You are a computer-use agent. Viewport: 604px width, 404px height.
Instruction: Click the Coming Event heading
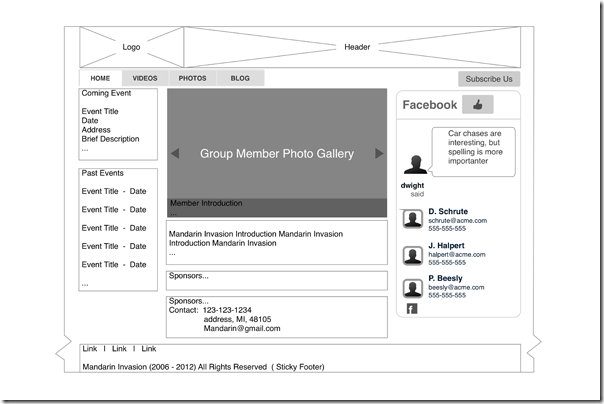click(x=106, y=93)
